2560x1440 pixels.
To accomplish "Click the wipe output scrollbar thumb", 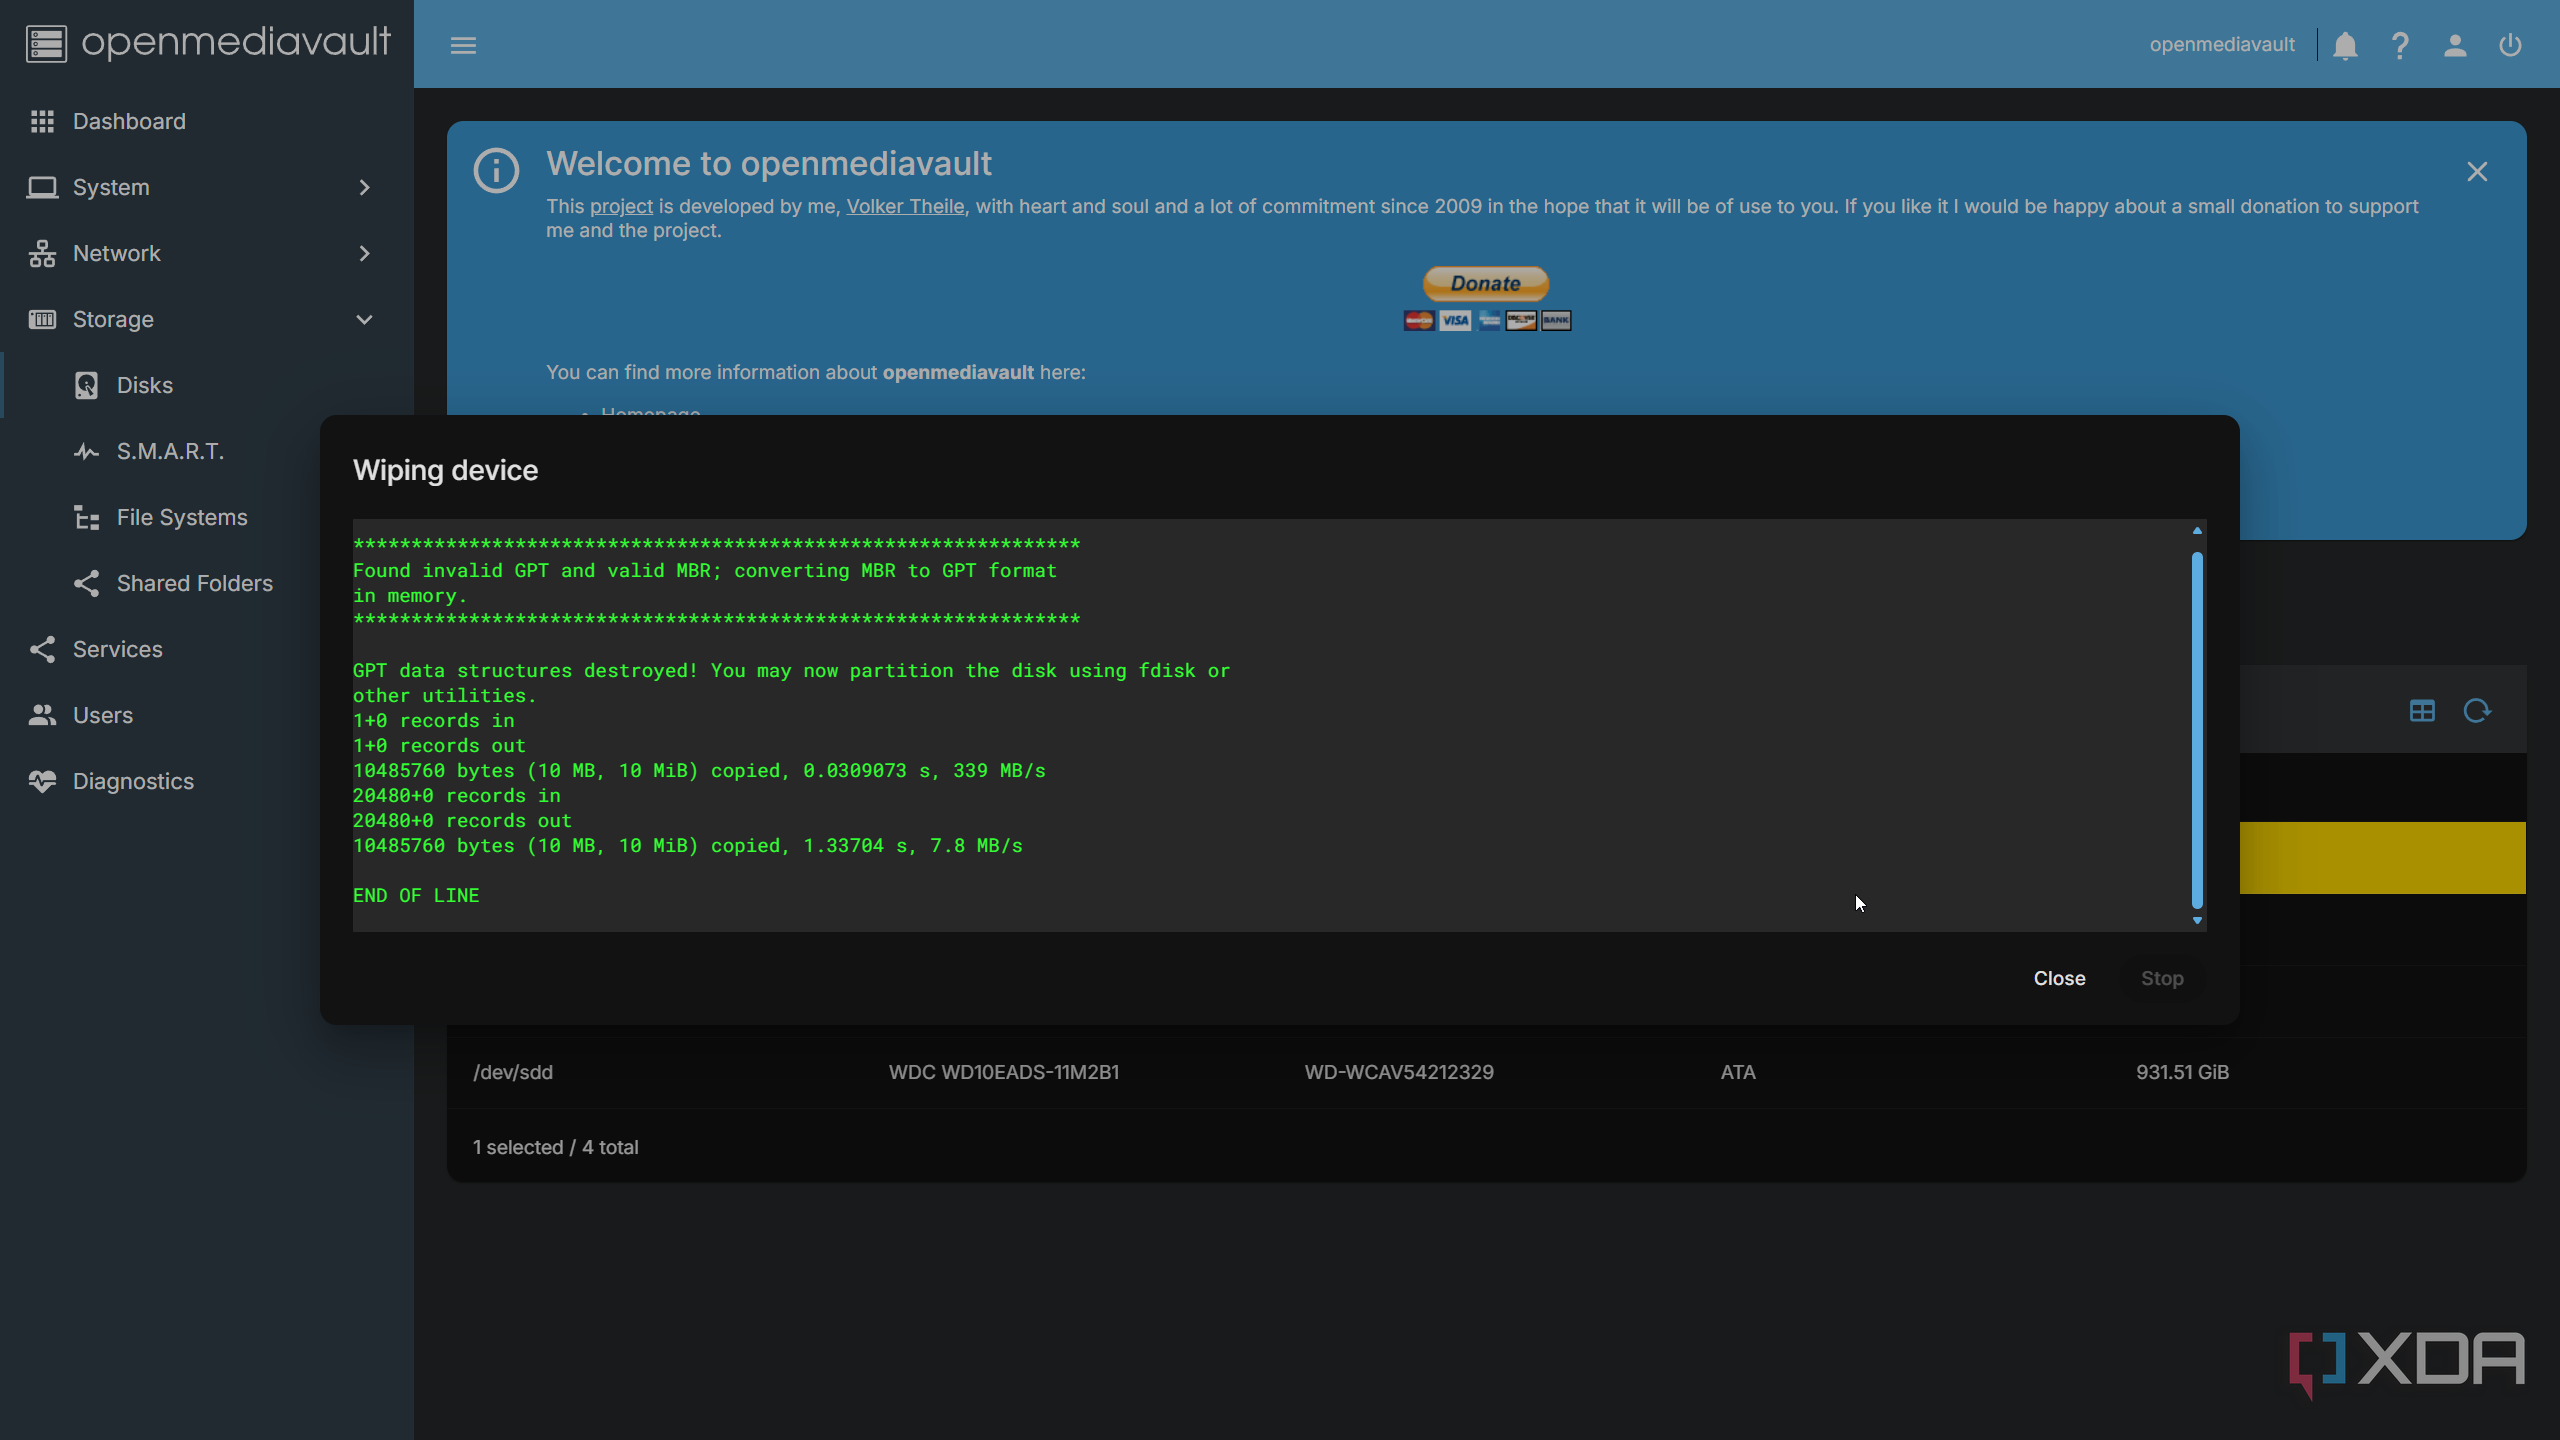I will coord(2197,730).
